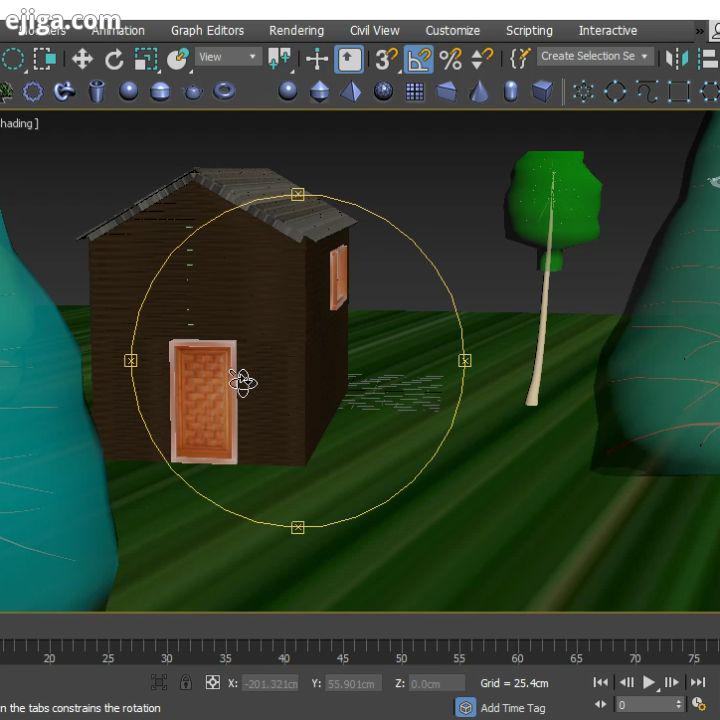This screenshot has width=720, height=720.
Task: Toggle Keyboard Shortcut Override button
Action: [349, 59]
